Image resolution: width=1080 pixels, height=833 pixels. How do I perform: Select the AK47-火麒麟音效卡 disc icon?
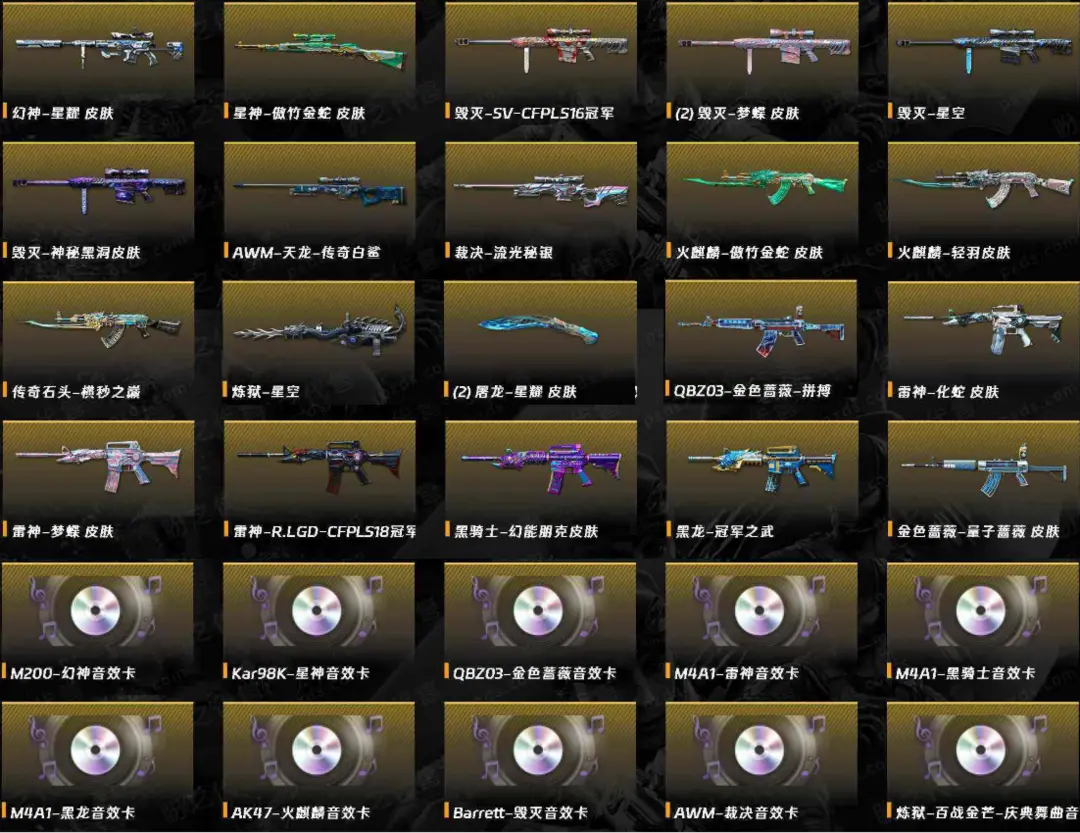(317, 750)
